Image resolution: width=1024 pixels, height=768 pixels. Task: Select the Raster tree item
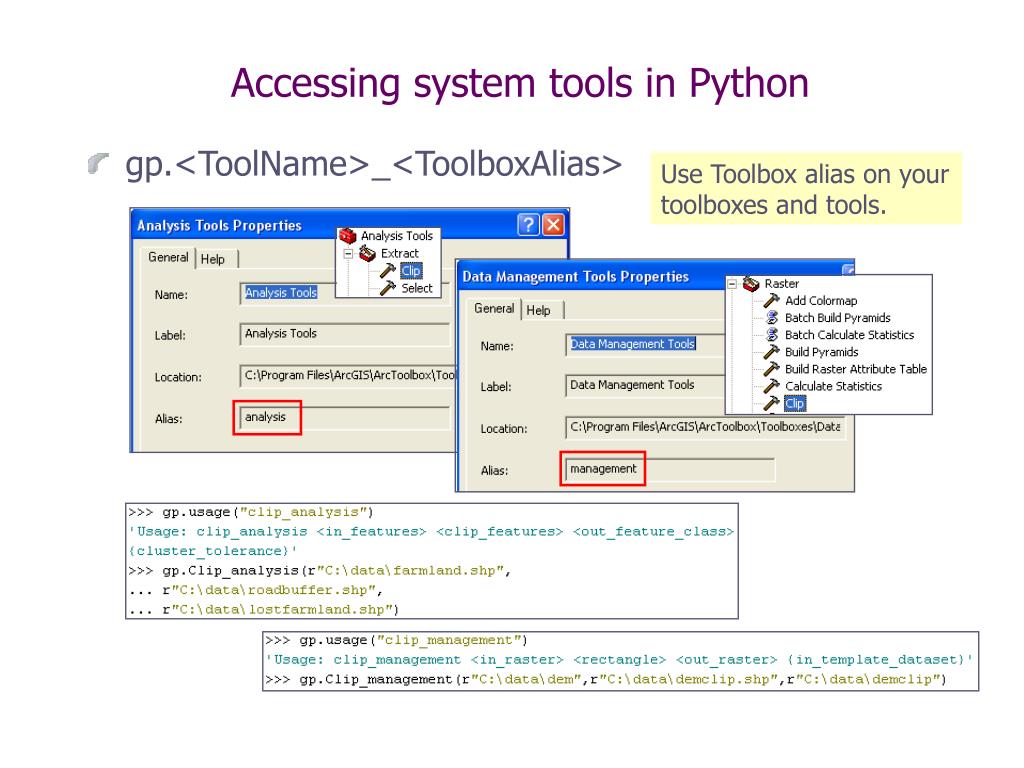[781, 283]
